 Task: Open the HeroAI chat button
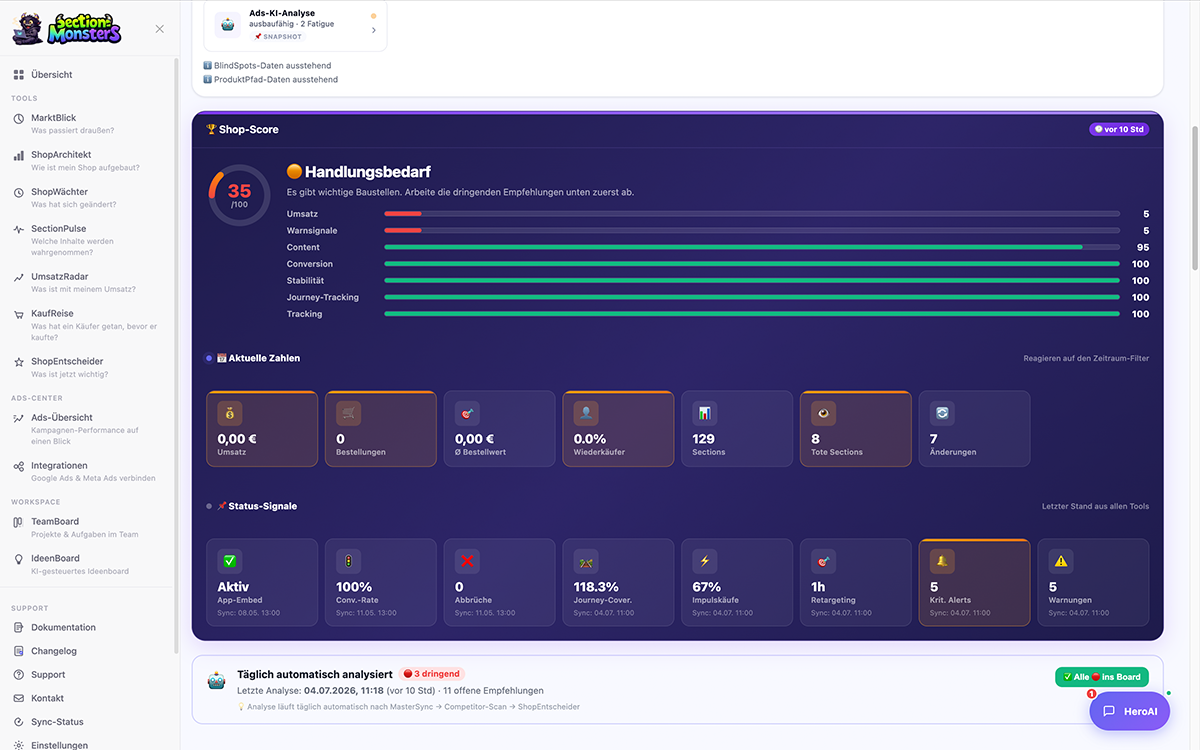(x=1130, y=711)
